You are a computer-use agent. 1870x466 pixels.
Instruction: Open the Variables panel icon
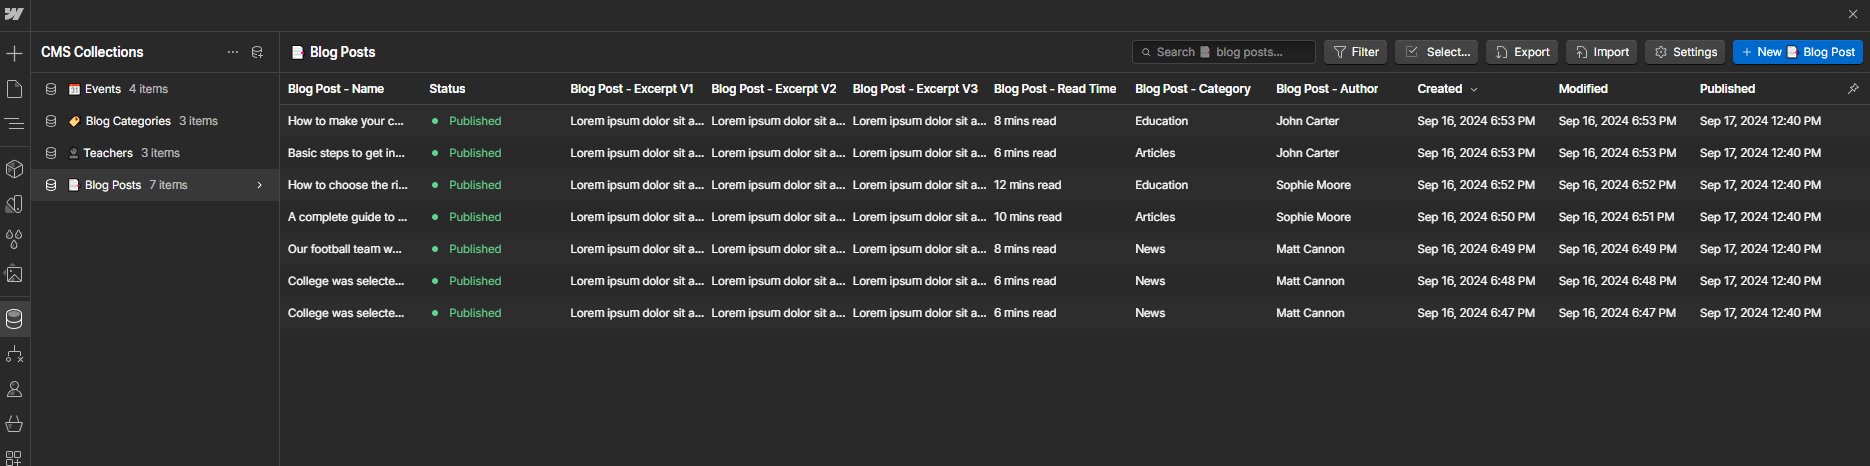[x=14, y=204]
